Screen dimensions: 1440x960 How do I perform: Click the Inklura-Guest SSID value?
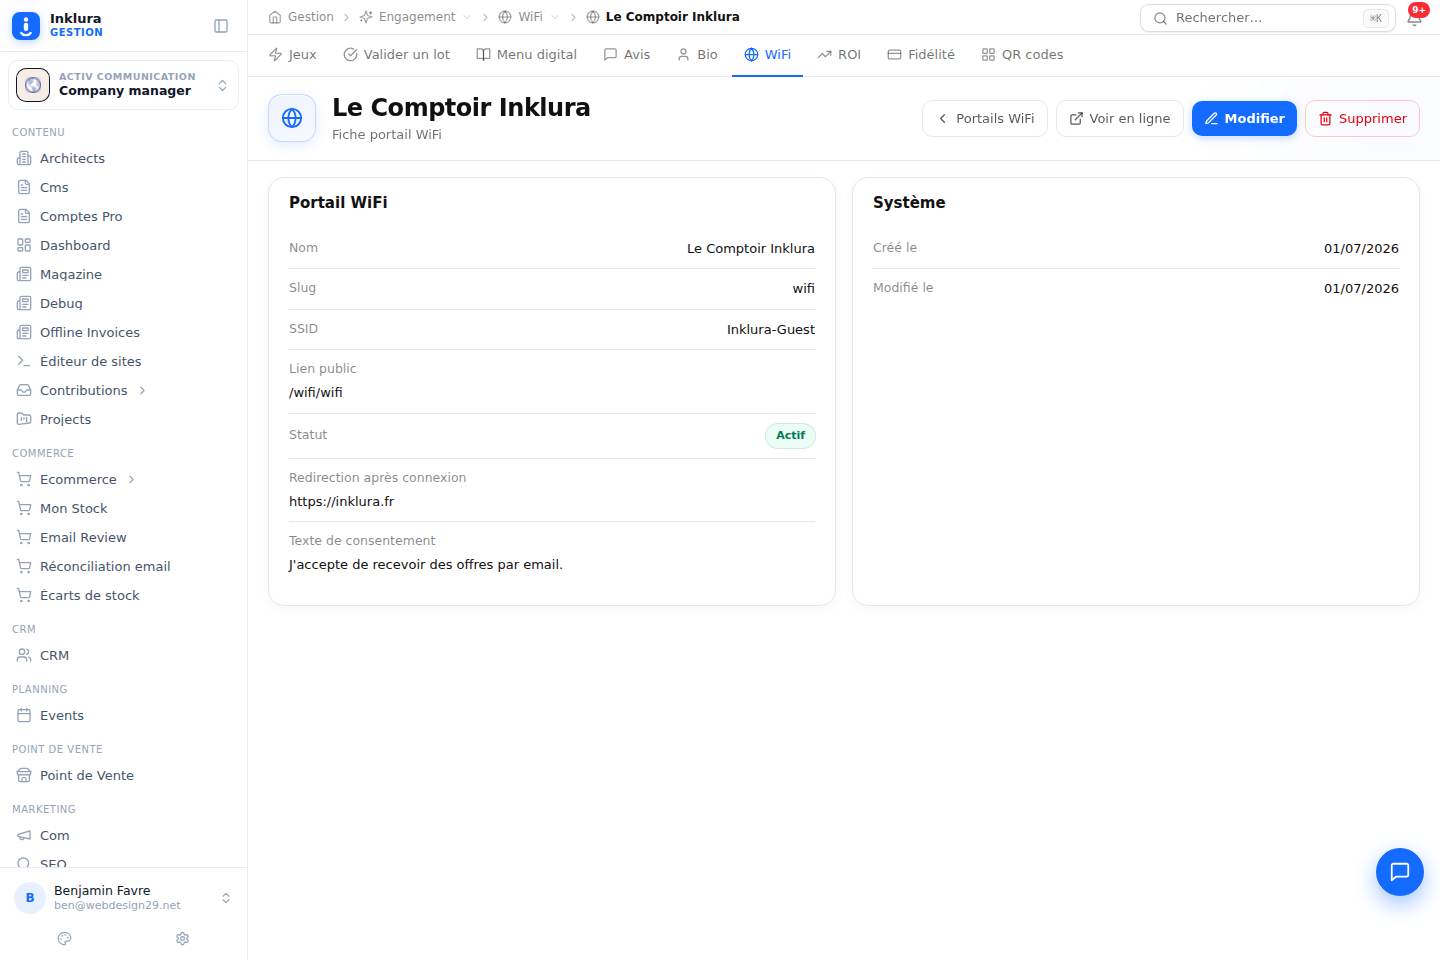tap(771, 329)
